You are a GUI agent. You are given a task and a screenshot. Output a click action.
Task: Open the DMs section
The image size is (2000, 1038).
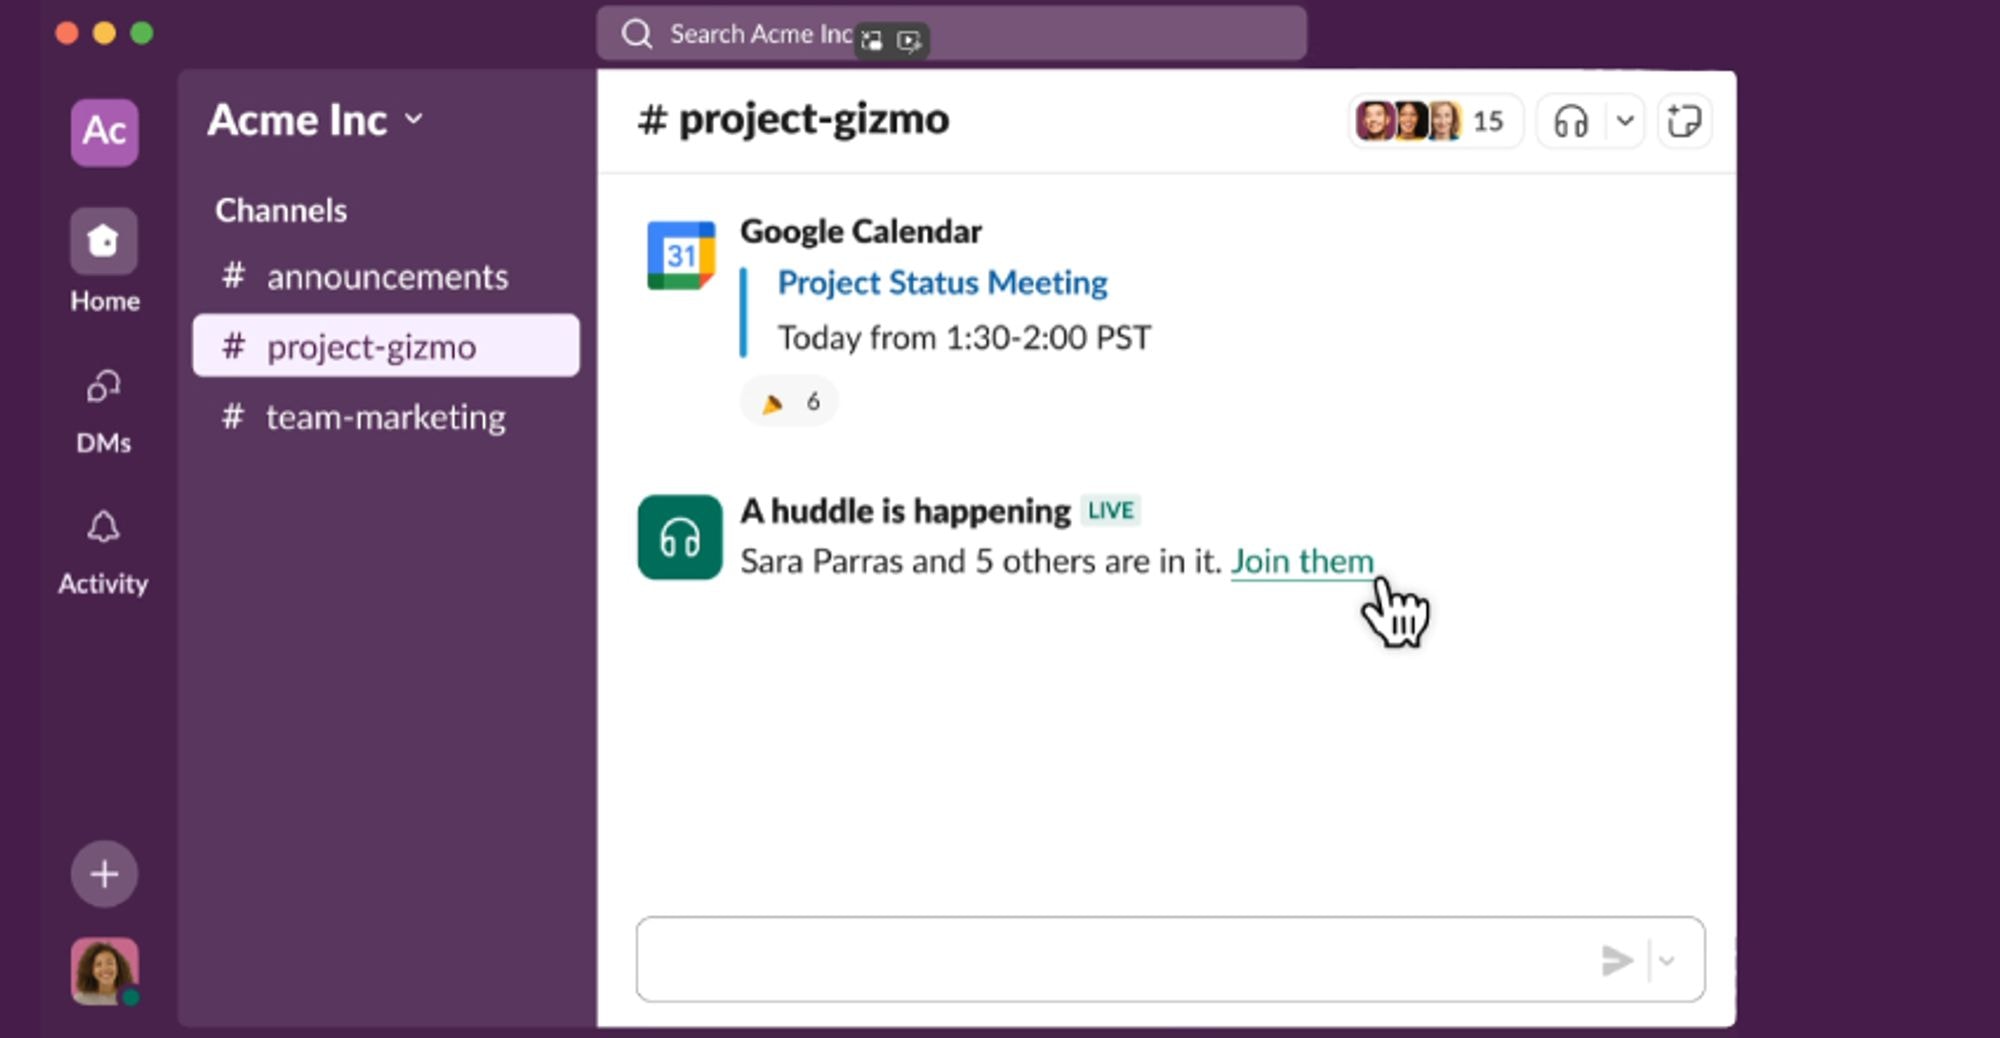(x=104, y=386)
